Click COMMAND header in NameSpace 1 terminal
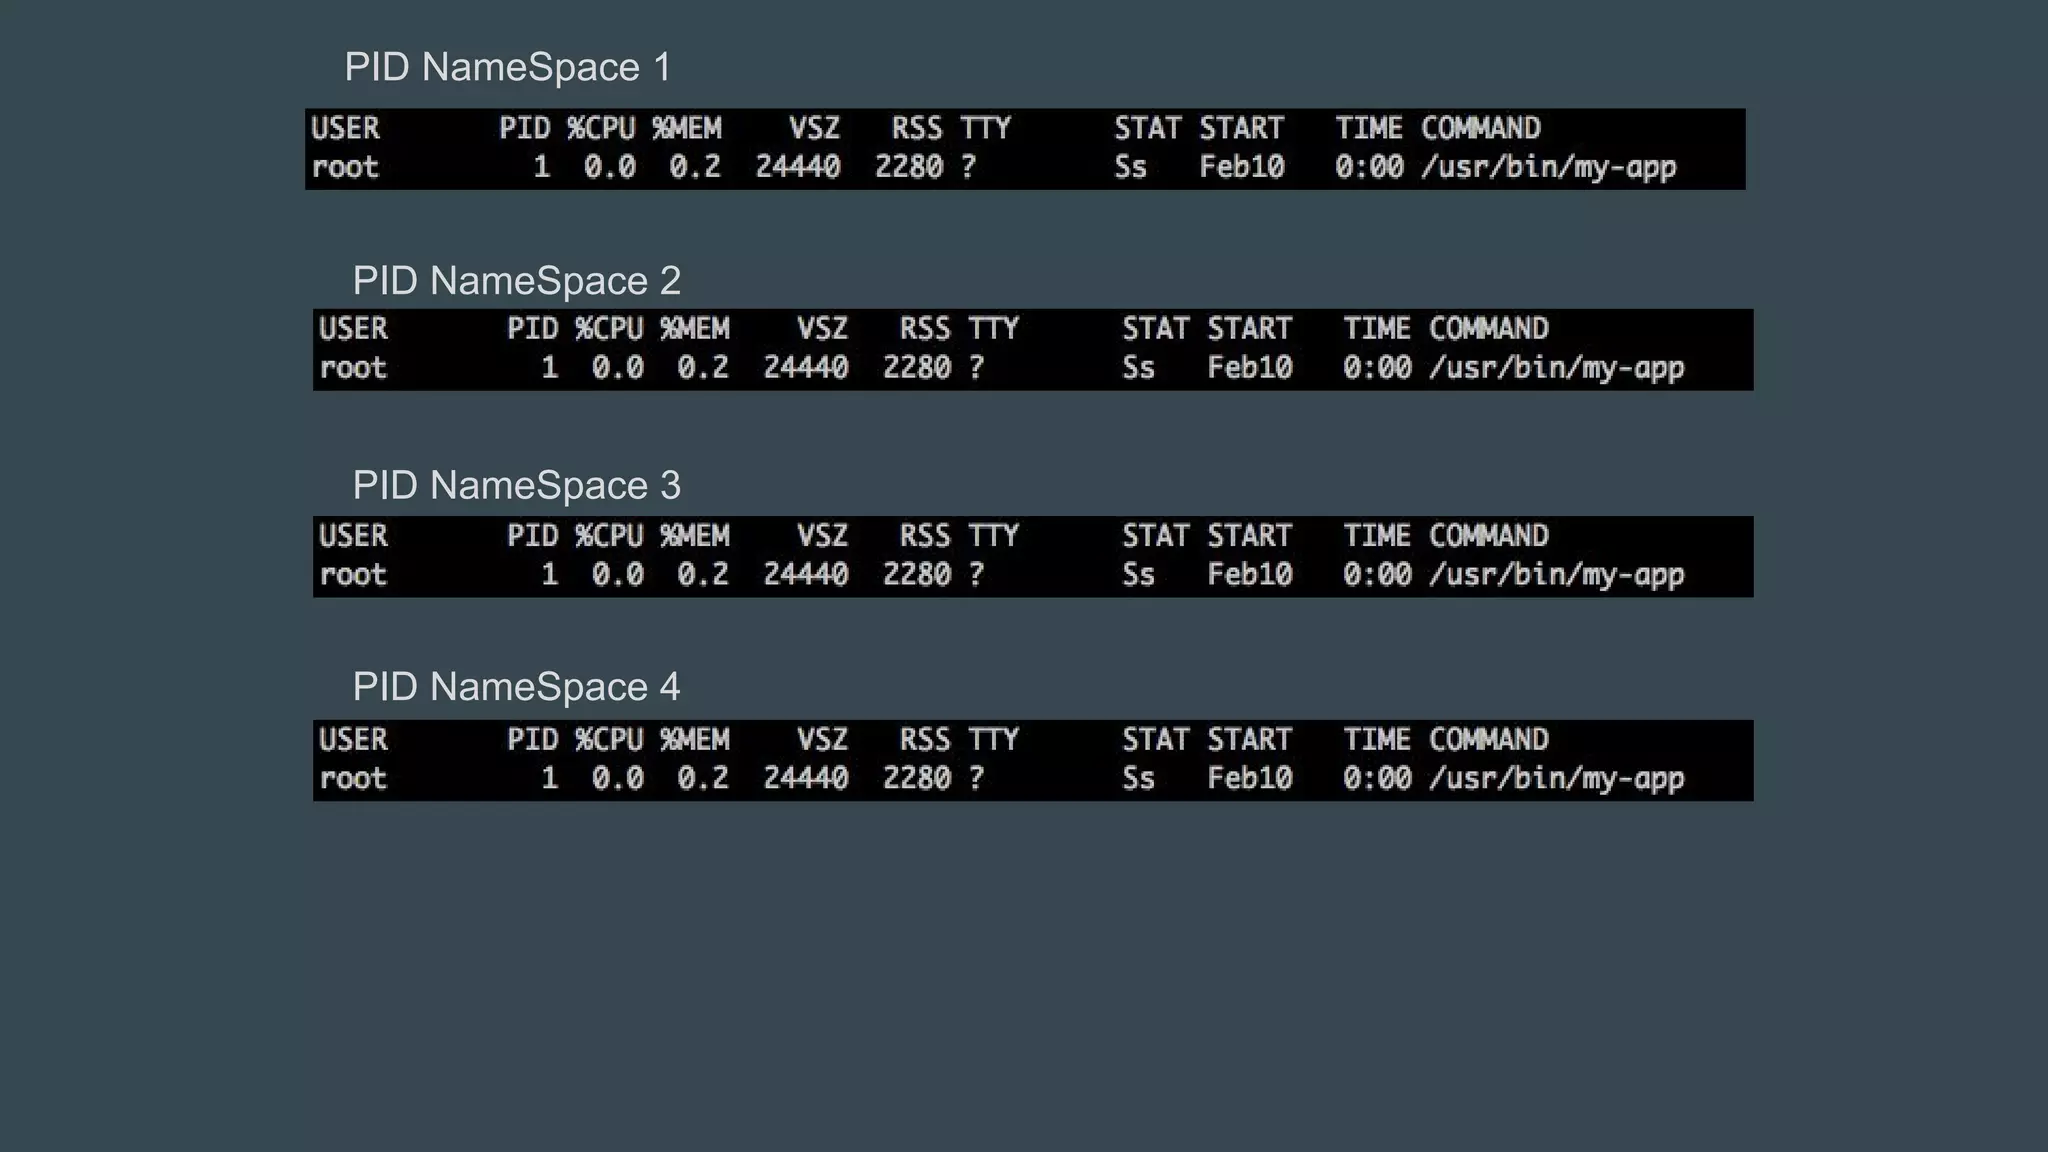 point(1481,128)
